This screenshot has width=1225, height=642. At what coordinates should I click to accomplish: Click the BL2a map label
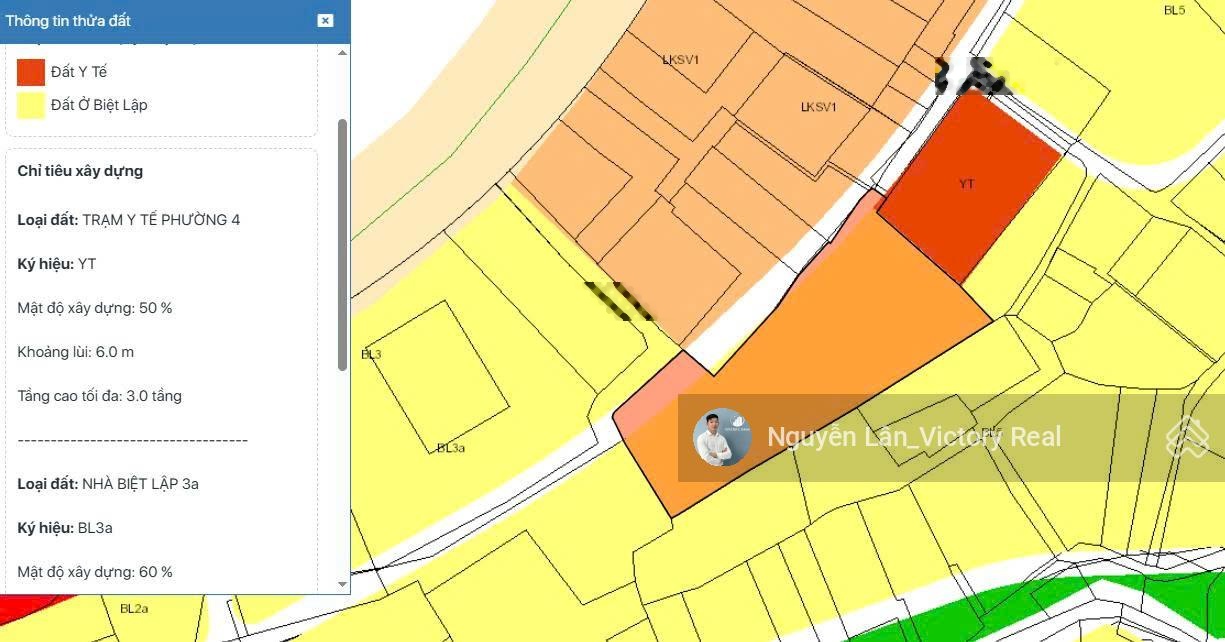click(134, 608)
